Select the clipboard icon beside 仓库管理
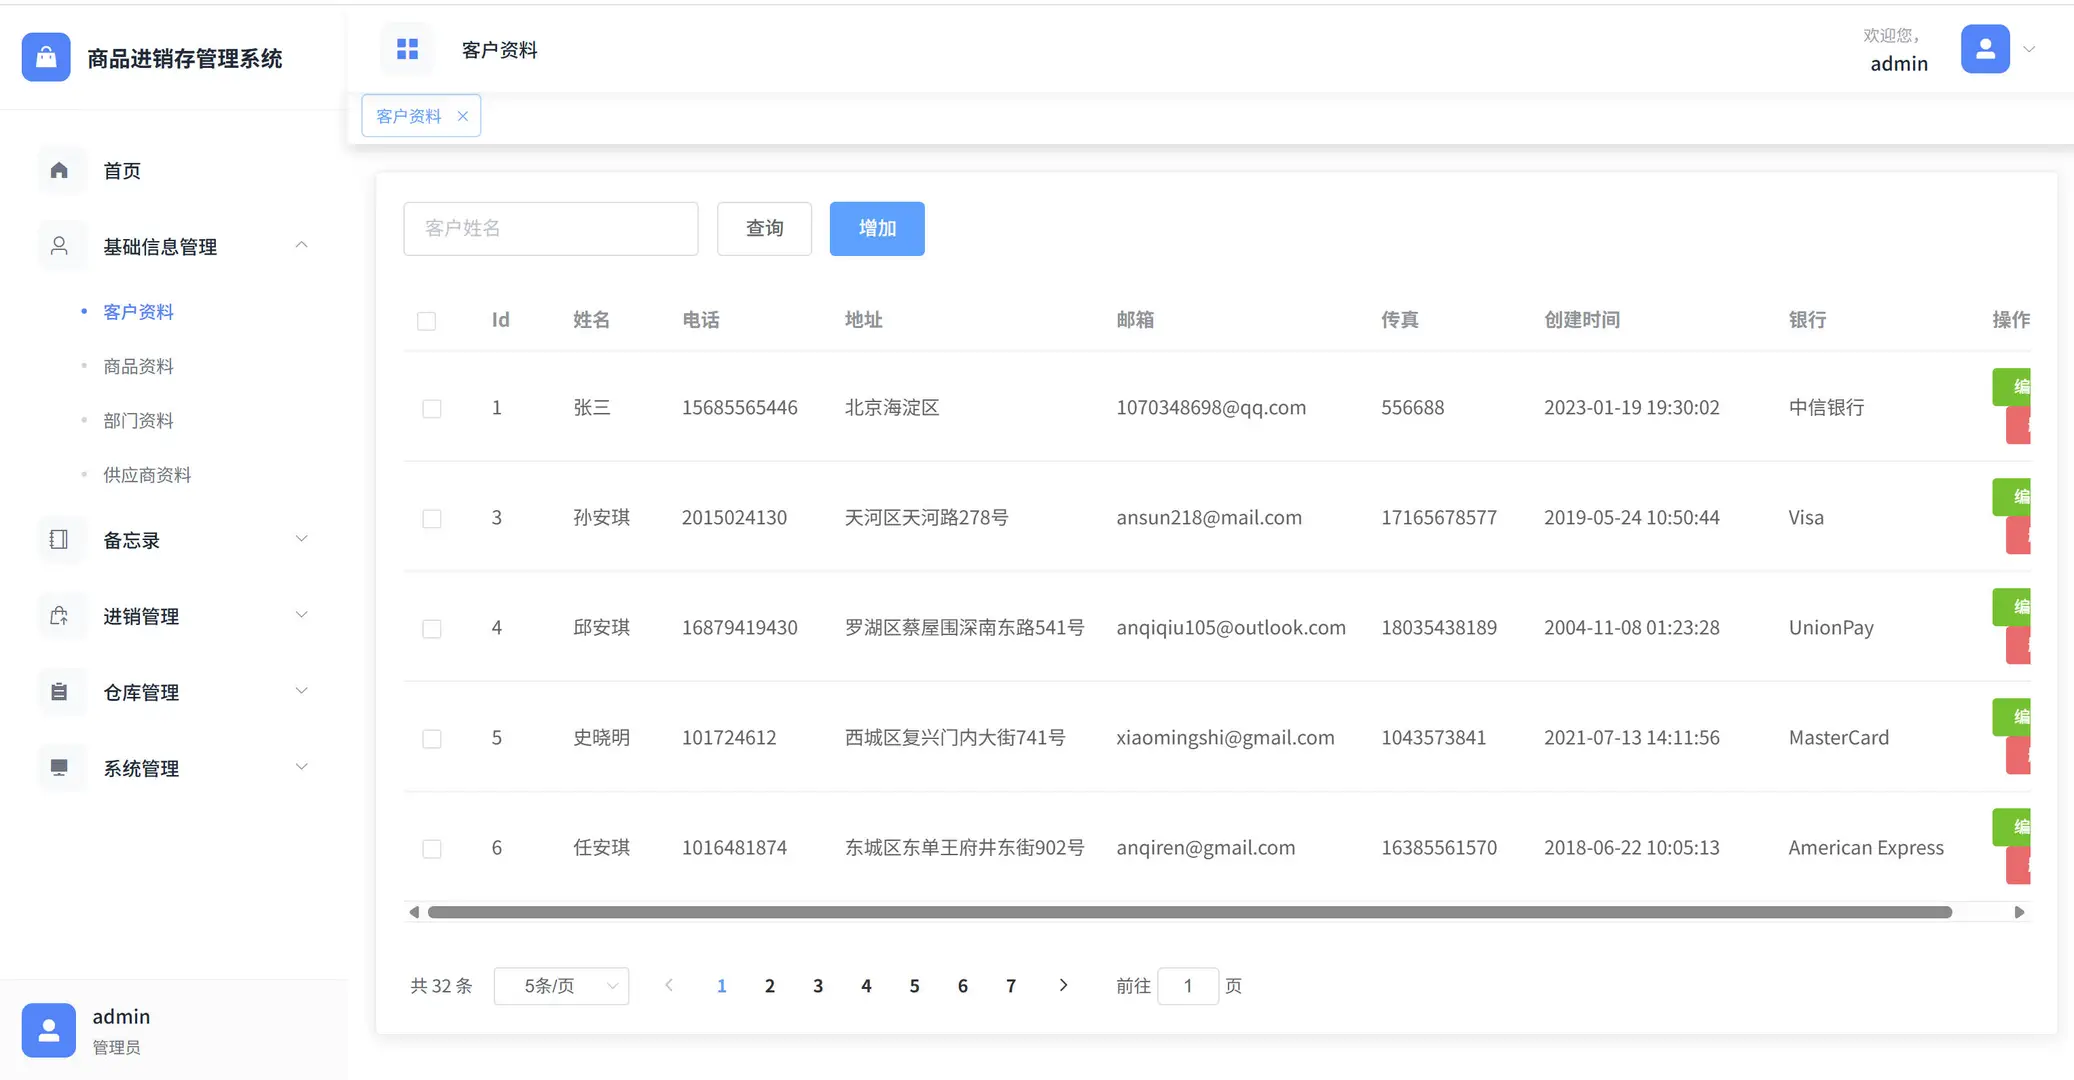The width and height of the screenshot is (2074, 1080). coord(60,692)
